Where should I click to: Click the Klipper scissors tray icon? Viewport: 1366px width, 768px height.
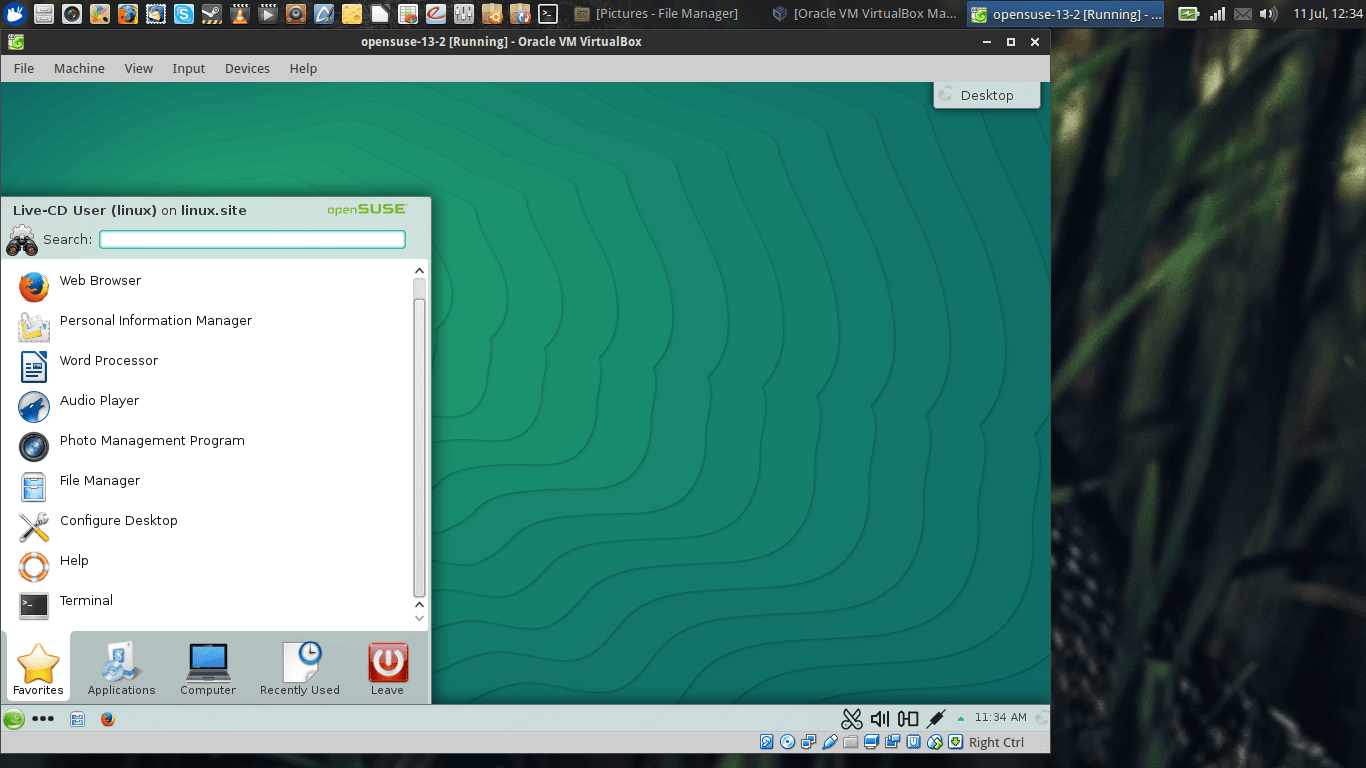click(852, 718)
